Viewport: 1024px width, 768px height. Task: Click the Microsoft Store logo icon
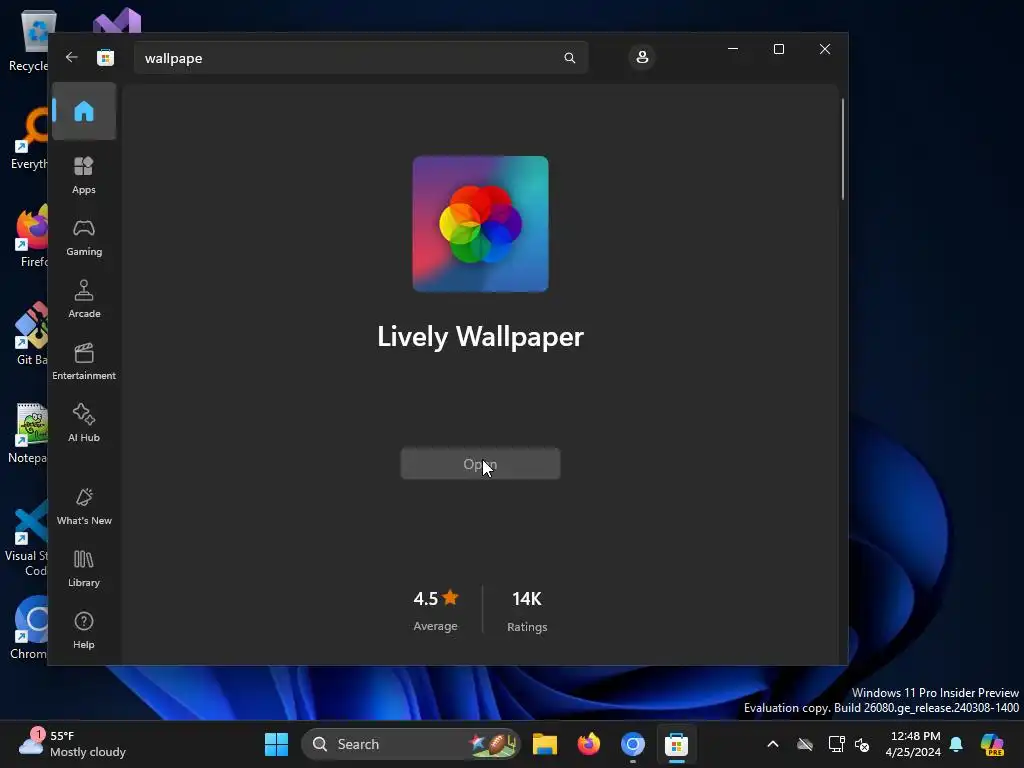tap(105, 57)
